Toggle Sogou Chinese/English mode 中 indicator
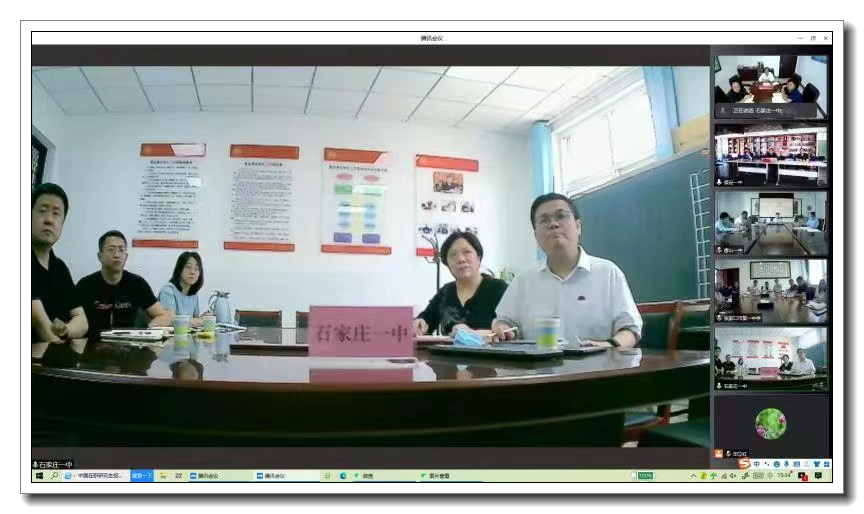Viewport: 864px width, 514px height. pyautogui.click(x=756, y=464)
